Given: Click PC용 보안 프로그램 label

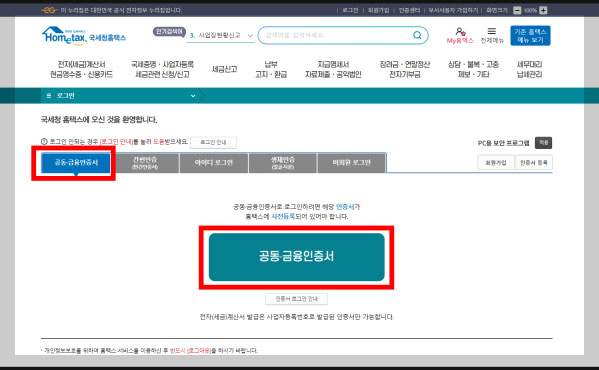Looking at the screenshot, I should coord(503,143).
